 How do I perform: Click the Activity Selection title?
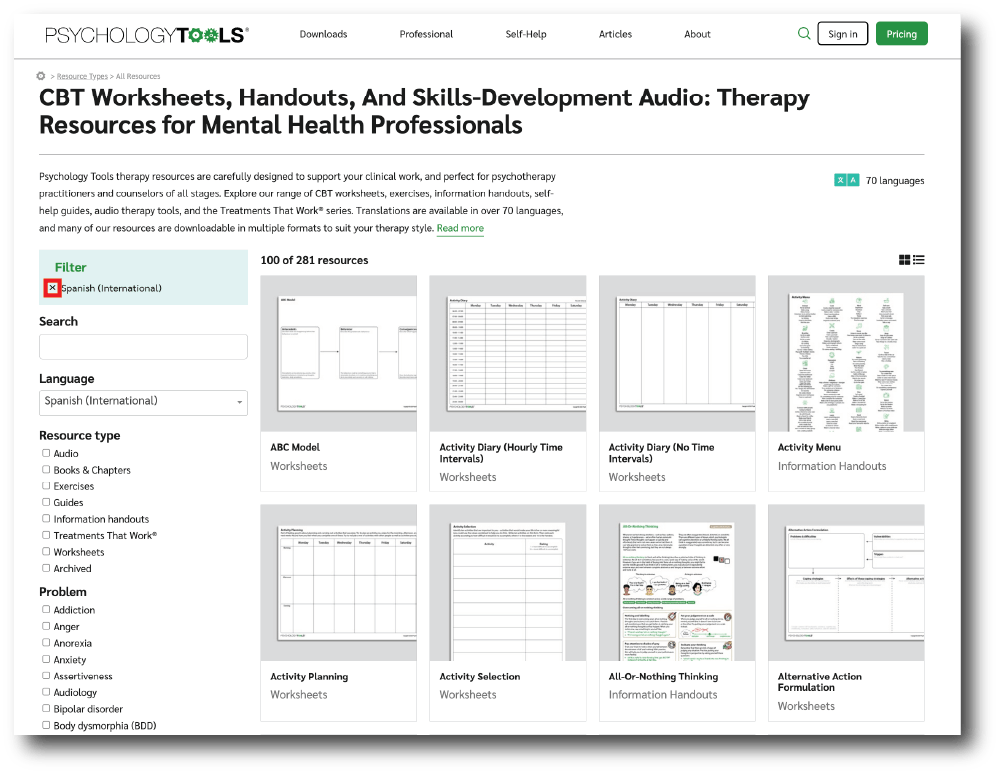(480, 676)
